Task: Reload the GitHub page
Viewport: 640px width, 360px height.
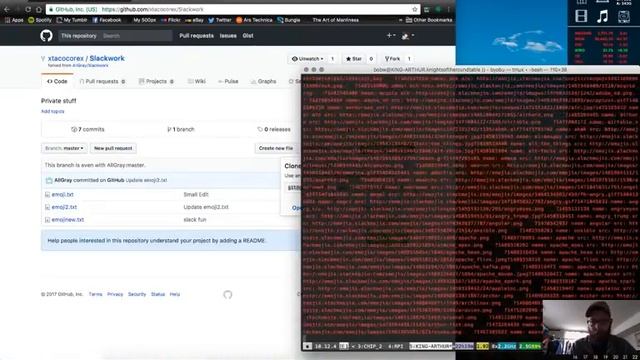Action: tap(28, 9)
